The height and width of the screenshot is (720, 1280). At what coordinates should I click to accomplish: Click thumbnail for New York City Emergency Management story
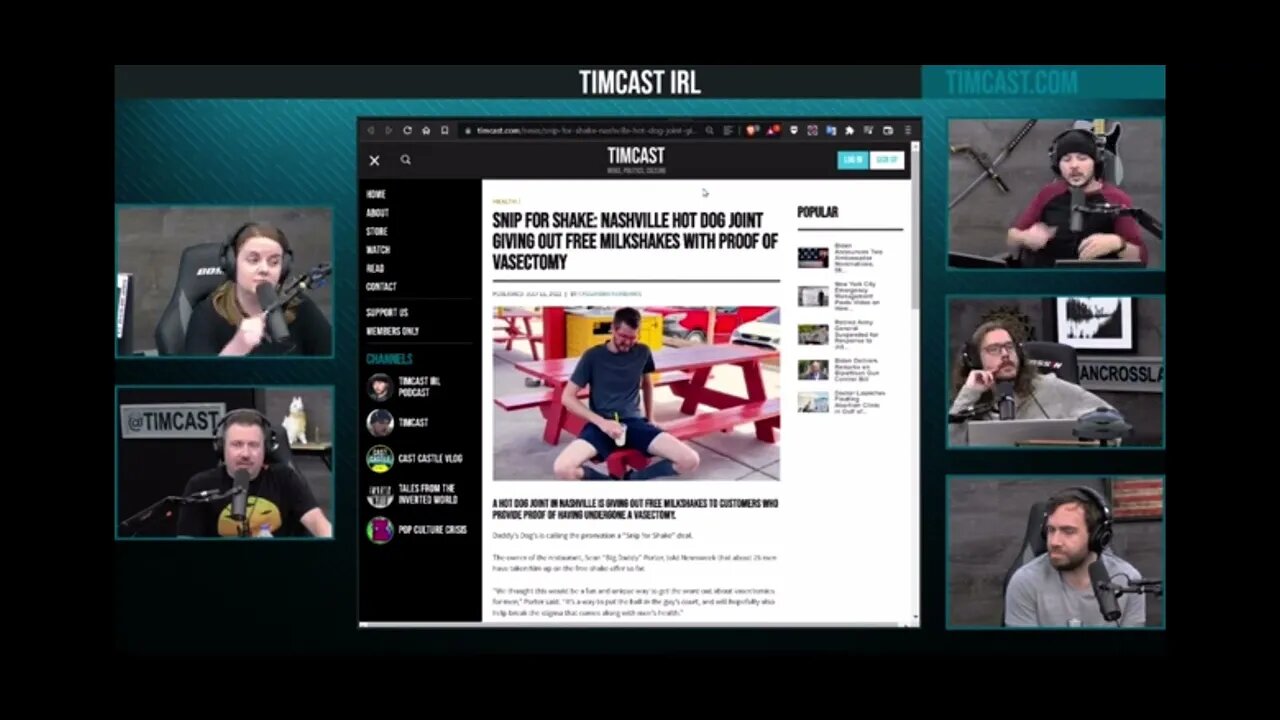[x=813, y=296]
